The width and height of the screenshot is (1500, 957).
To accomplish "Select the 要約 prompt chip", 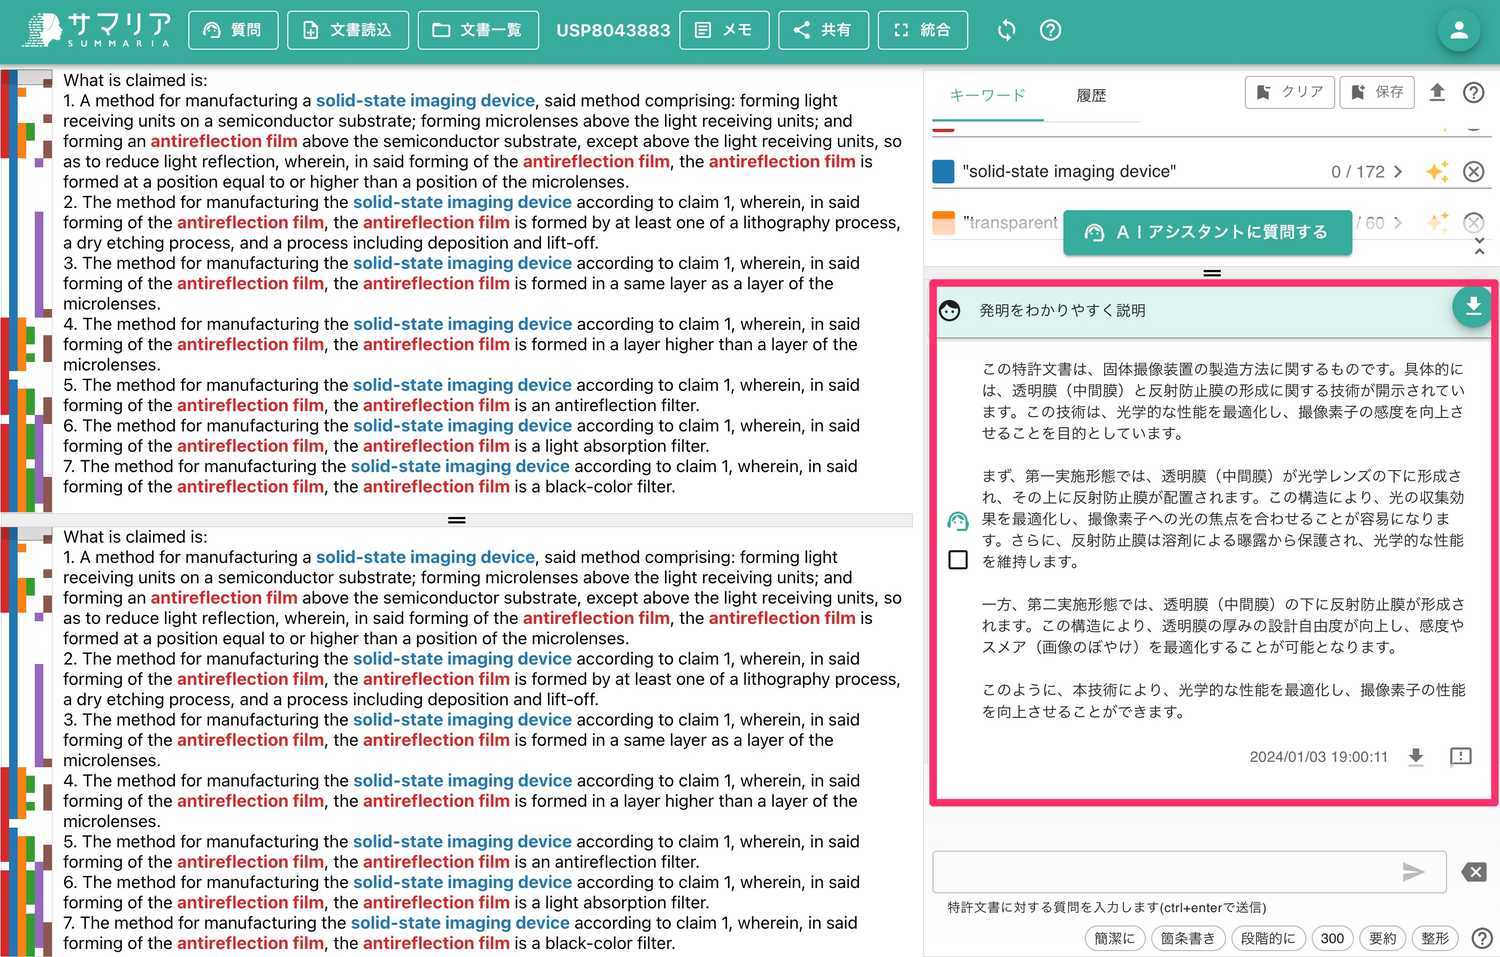I will tap(1382, 938).
